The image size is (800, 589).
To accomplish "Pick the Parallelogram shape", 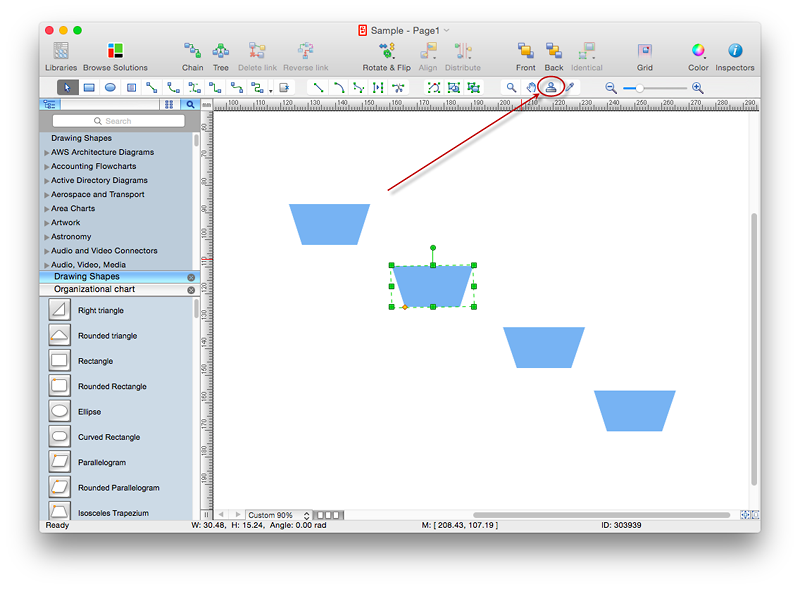I will pos(60,462).
